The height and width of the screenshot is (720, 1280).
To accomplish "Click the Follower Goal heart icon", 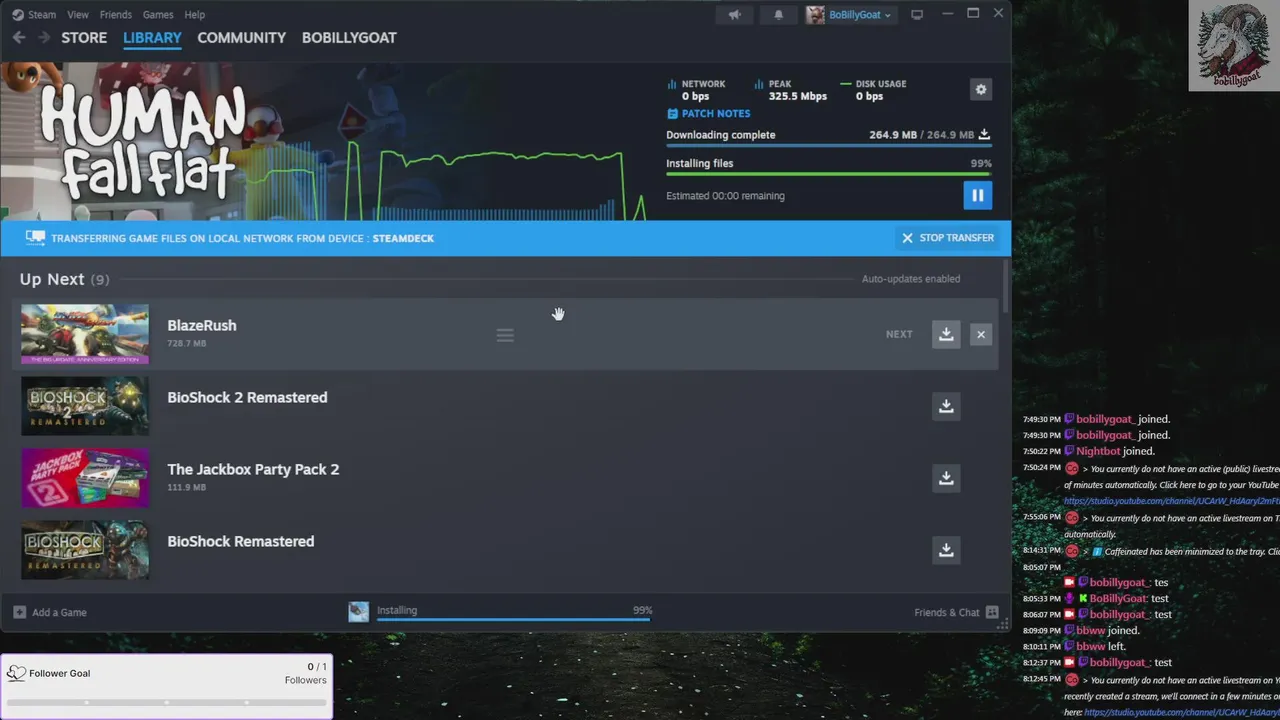I will click(16, 673).
